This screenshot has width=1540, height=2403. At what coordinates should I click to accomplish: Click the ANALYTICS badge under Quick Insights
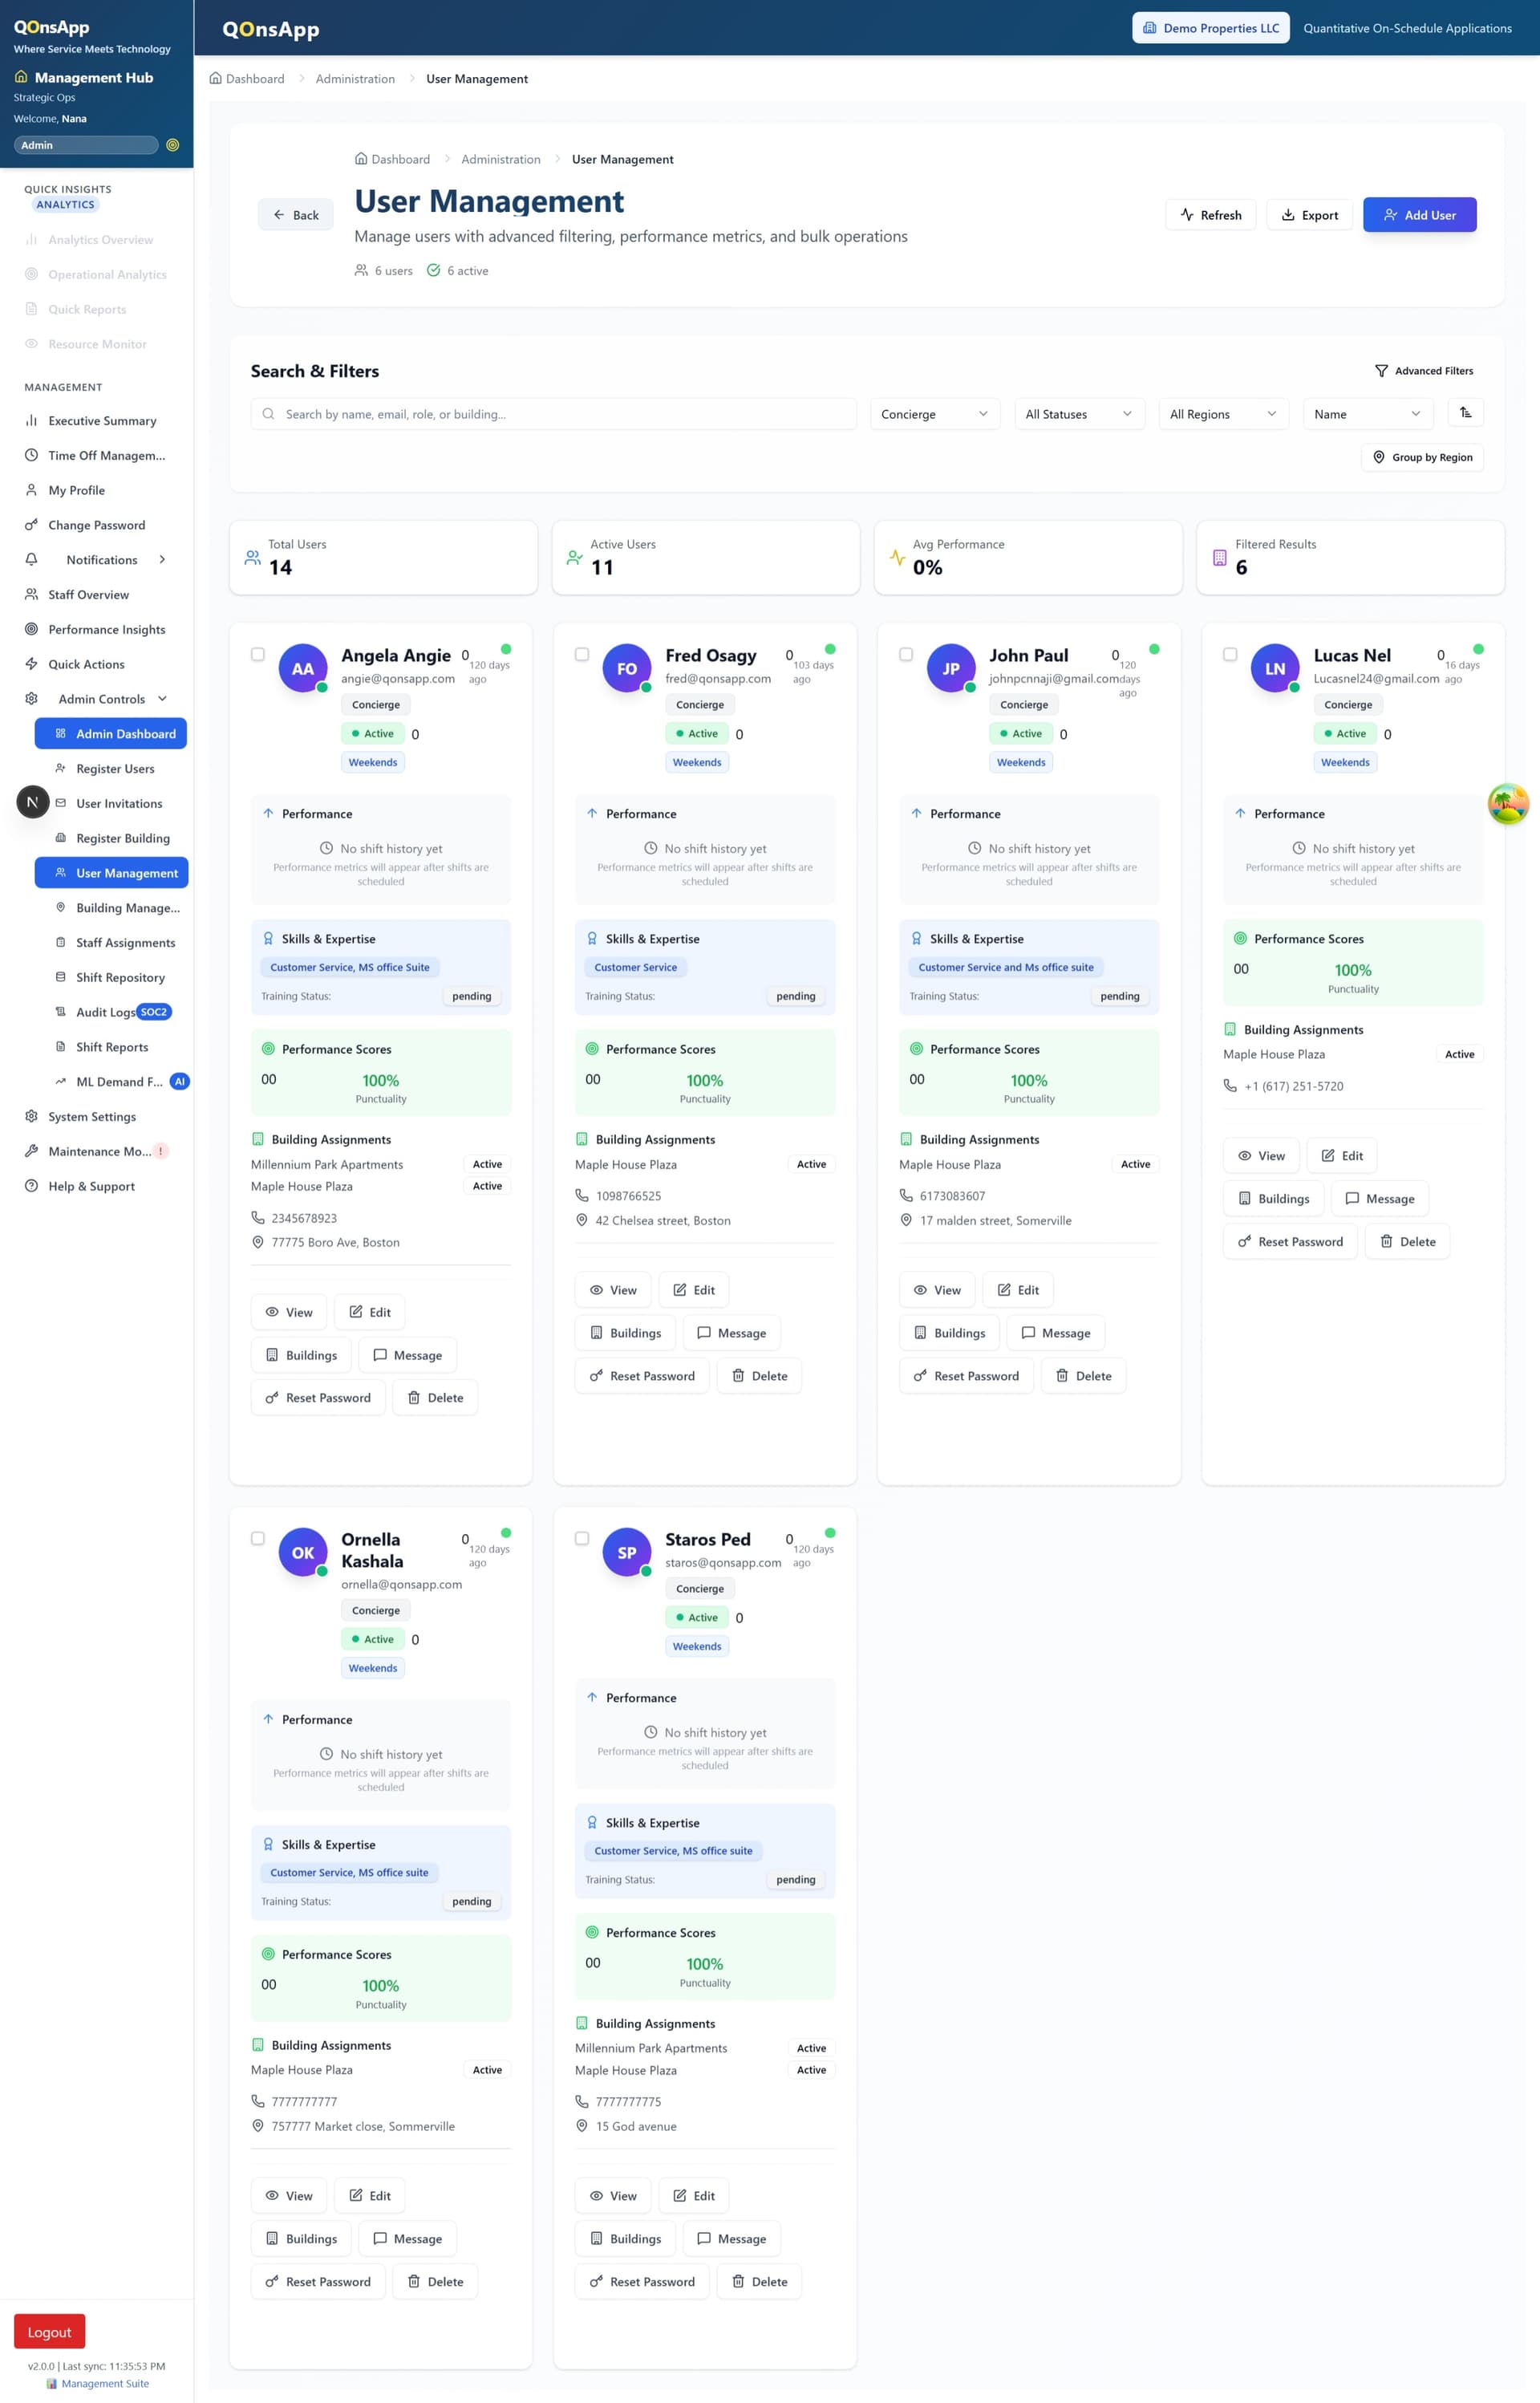[x=66, y=205]
